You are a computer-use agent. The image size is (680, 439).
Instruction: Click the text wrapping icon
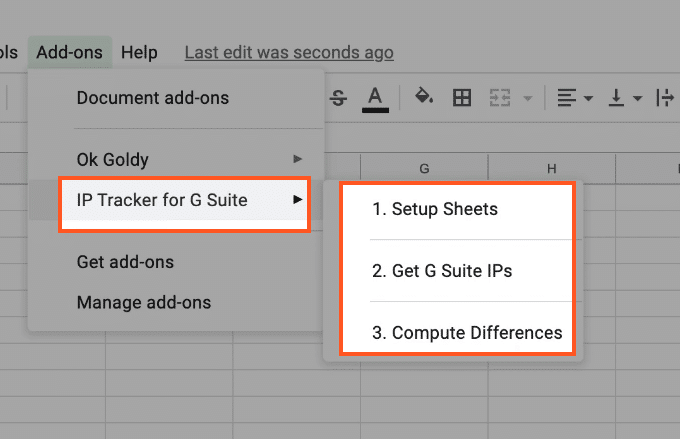(x=665, y=98)
